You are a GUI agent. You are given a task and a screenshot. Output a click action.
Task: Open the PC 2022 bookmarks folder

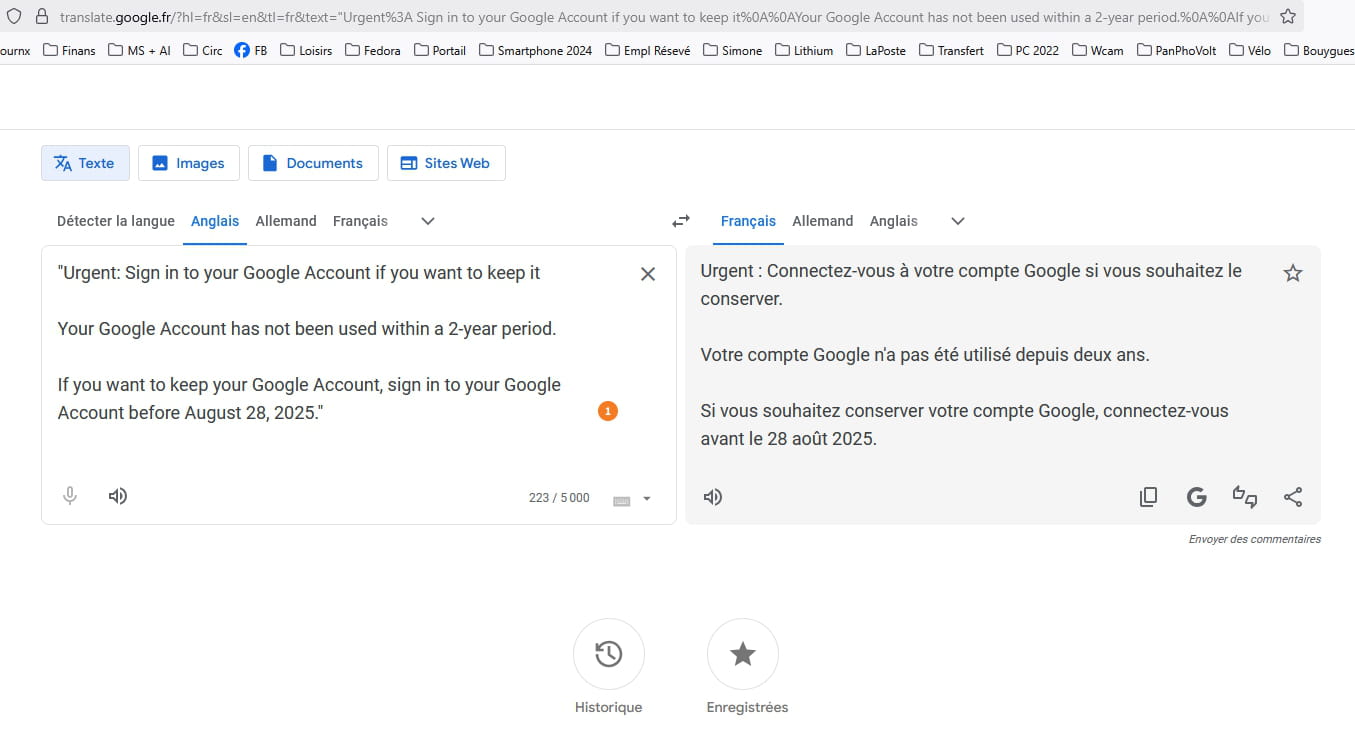click(1029, 50)
